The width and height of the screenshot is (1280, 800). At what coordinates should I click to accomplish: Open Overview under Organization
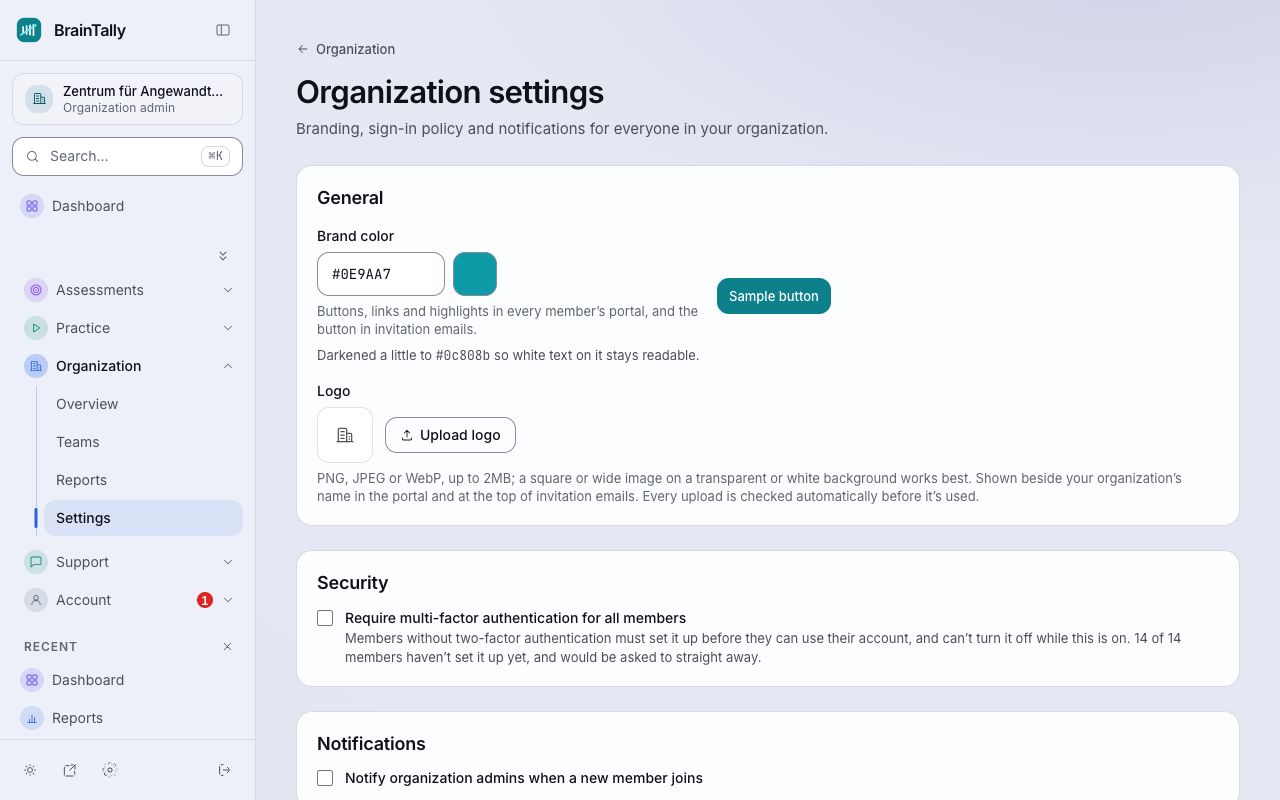[143, 404]
